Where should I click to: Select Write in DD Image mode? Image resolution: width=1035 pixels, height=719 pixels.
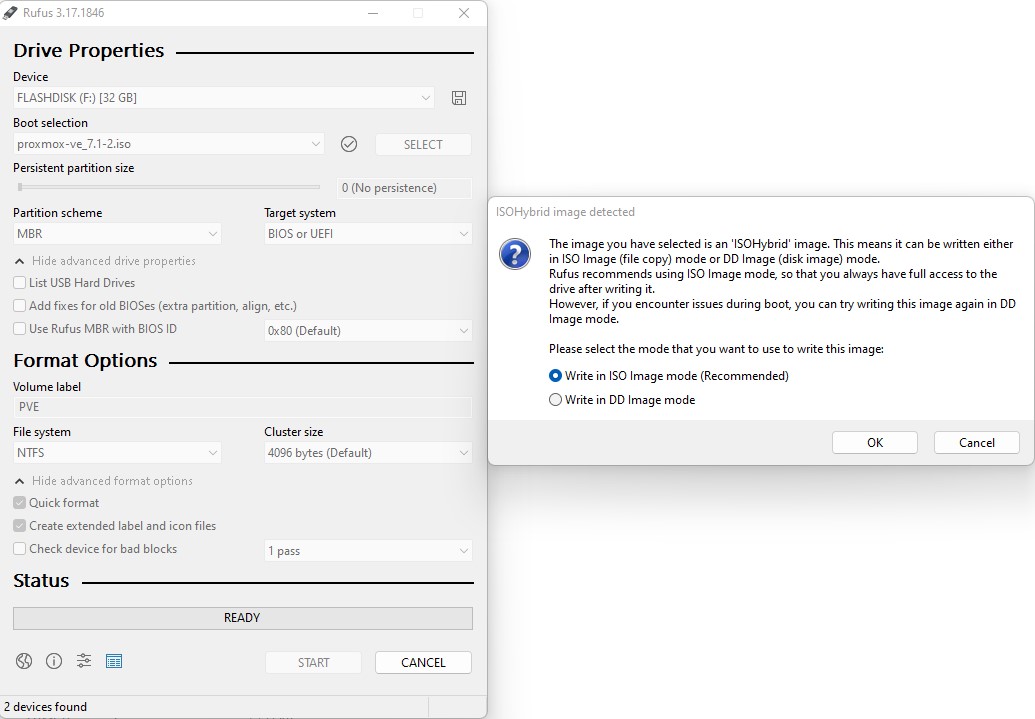555,399
